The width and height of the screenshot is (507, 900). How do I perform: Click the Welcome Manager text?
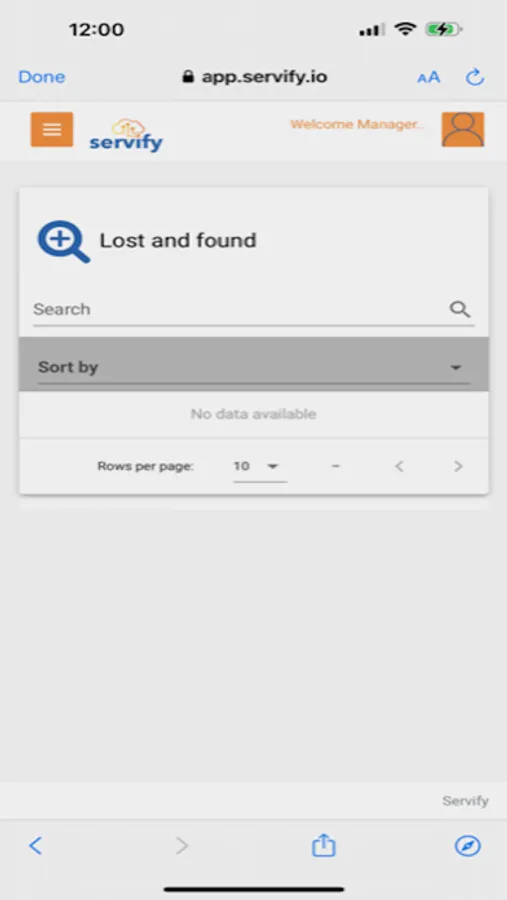357,125
